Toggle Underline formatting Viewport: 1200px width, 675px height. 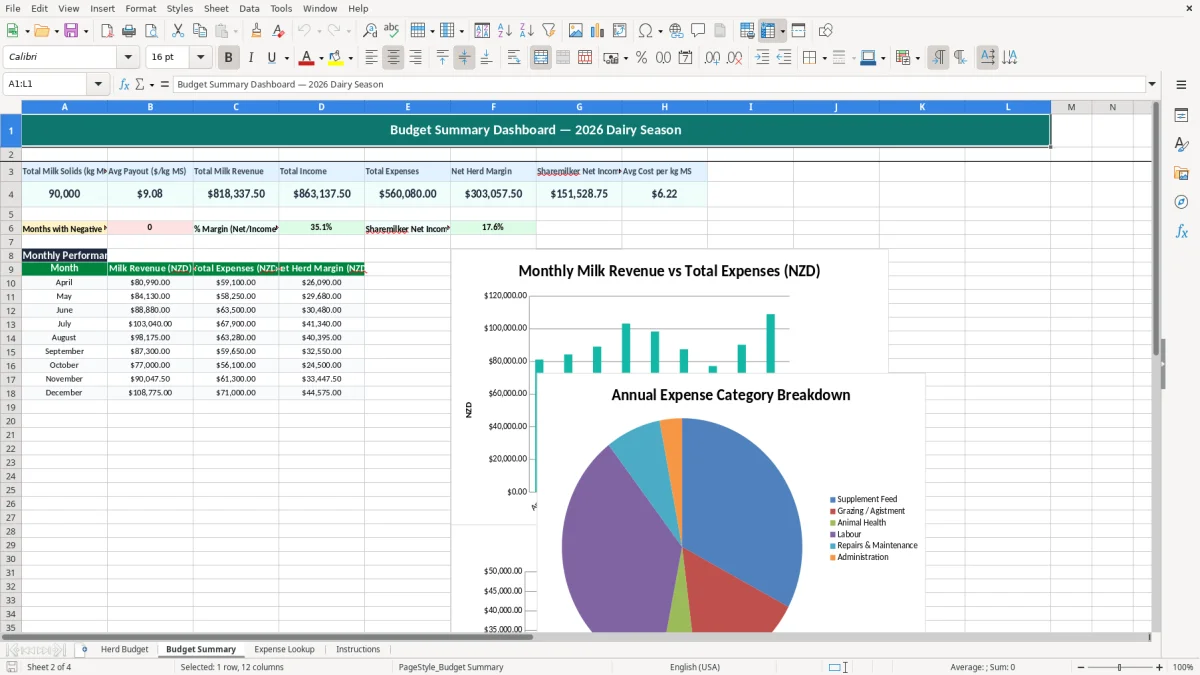[271, 58]
